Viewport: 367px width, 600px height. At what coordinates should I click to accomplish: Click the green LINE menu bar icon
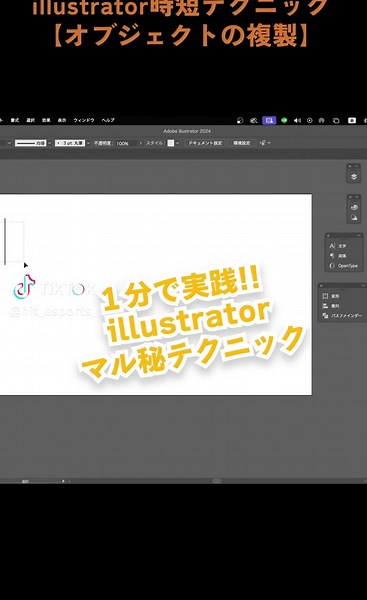tap(284, 120)
